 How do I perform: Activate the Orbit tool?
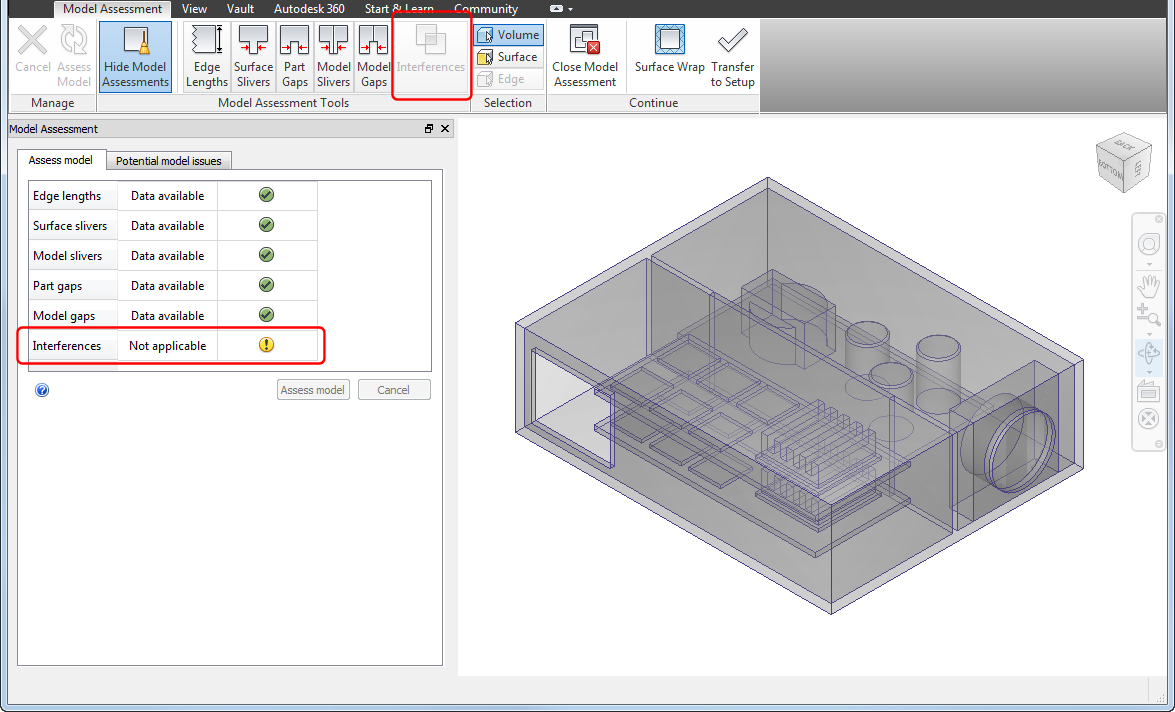tap(1148, 352)
